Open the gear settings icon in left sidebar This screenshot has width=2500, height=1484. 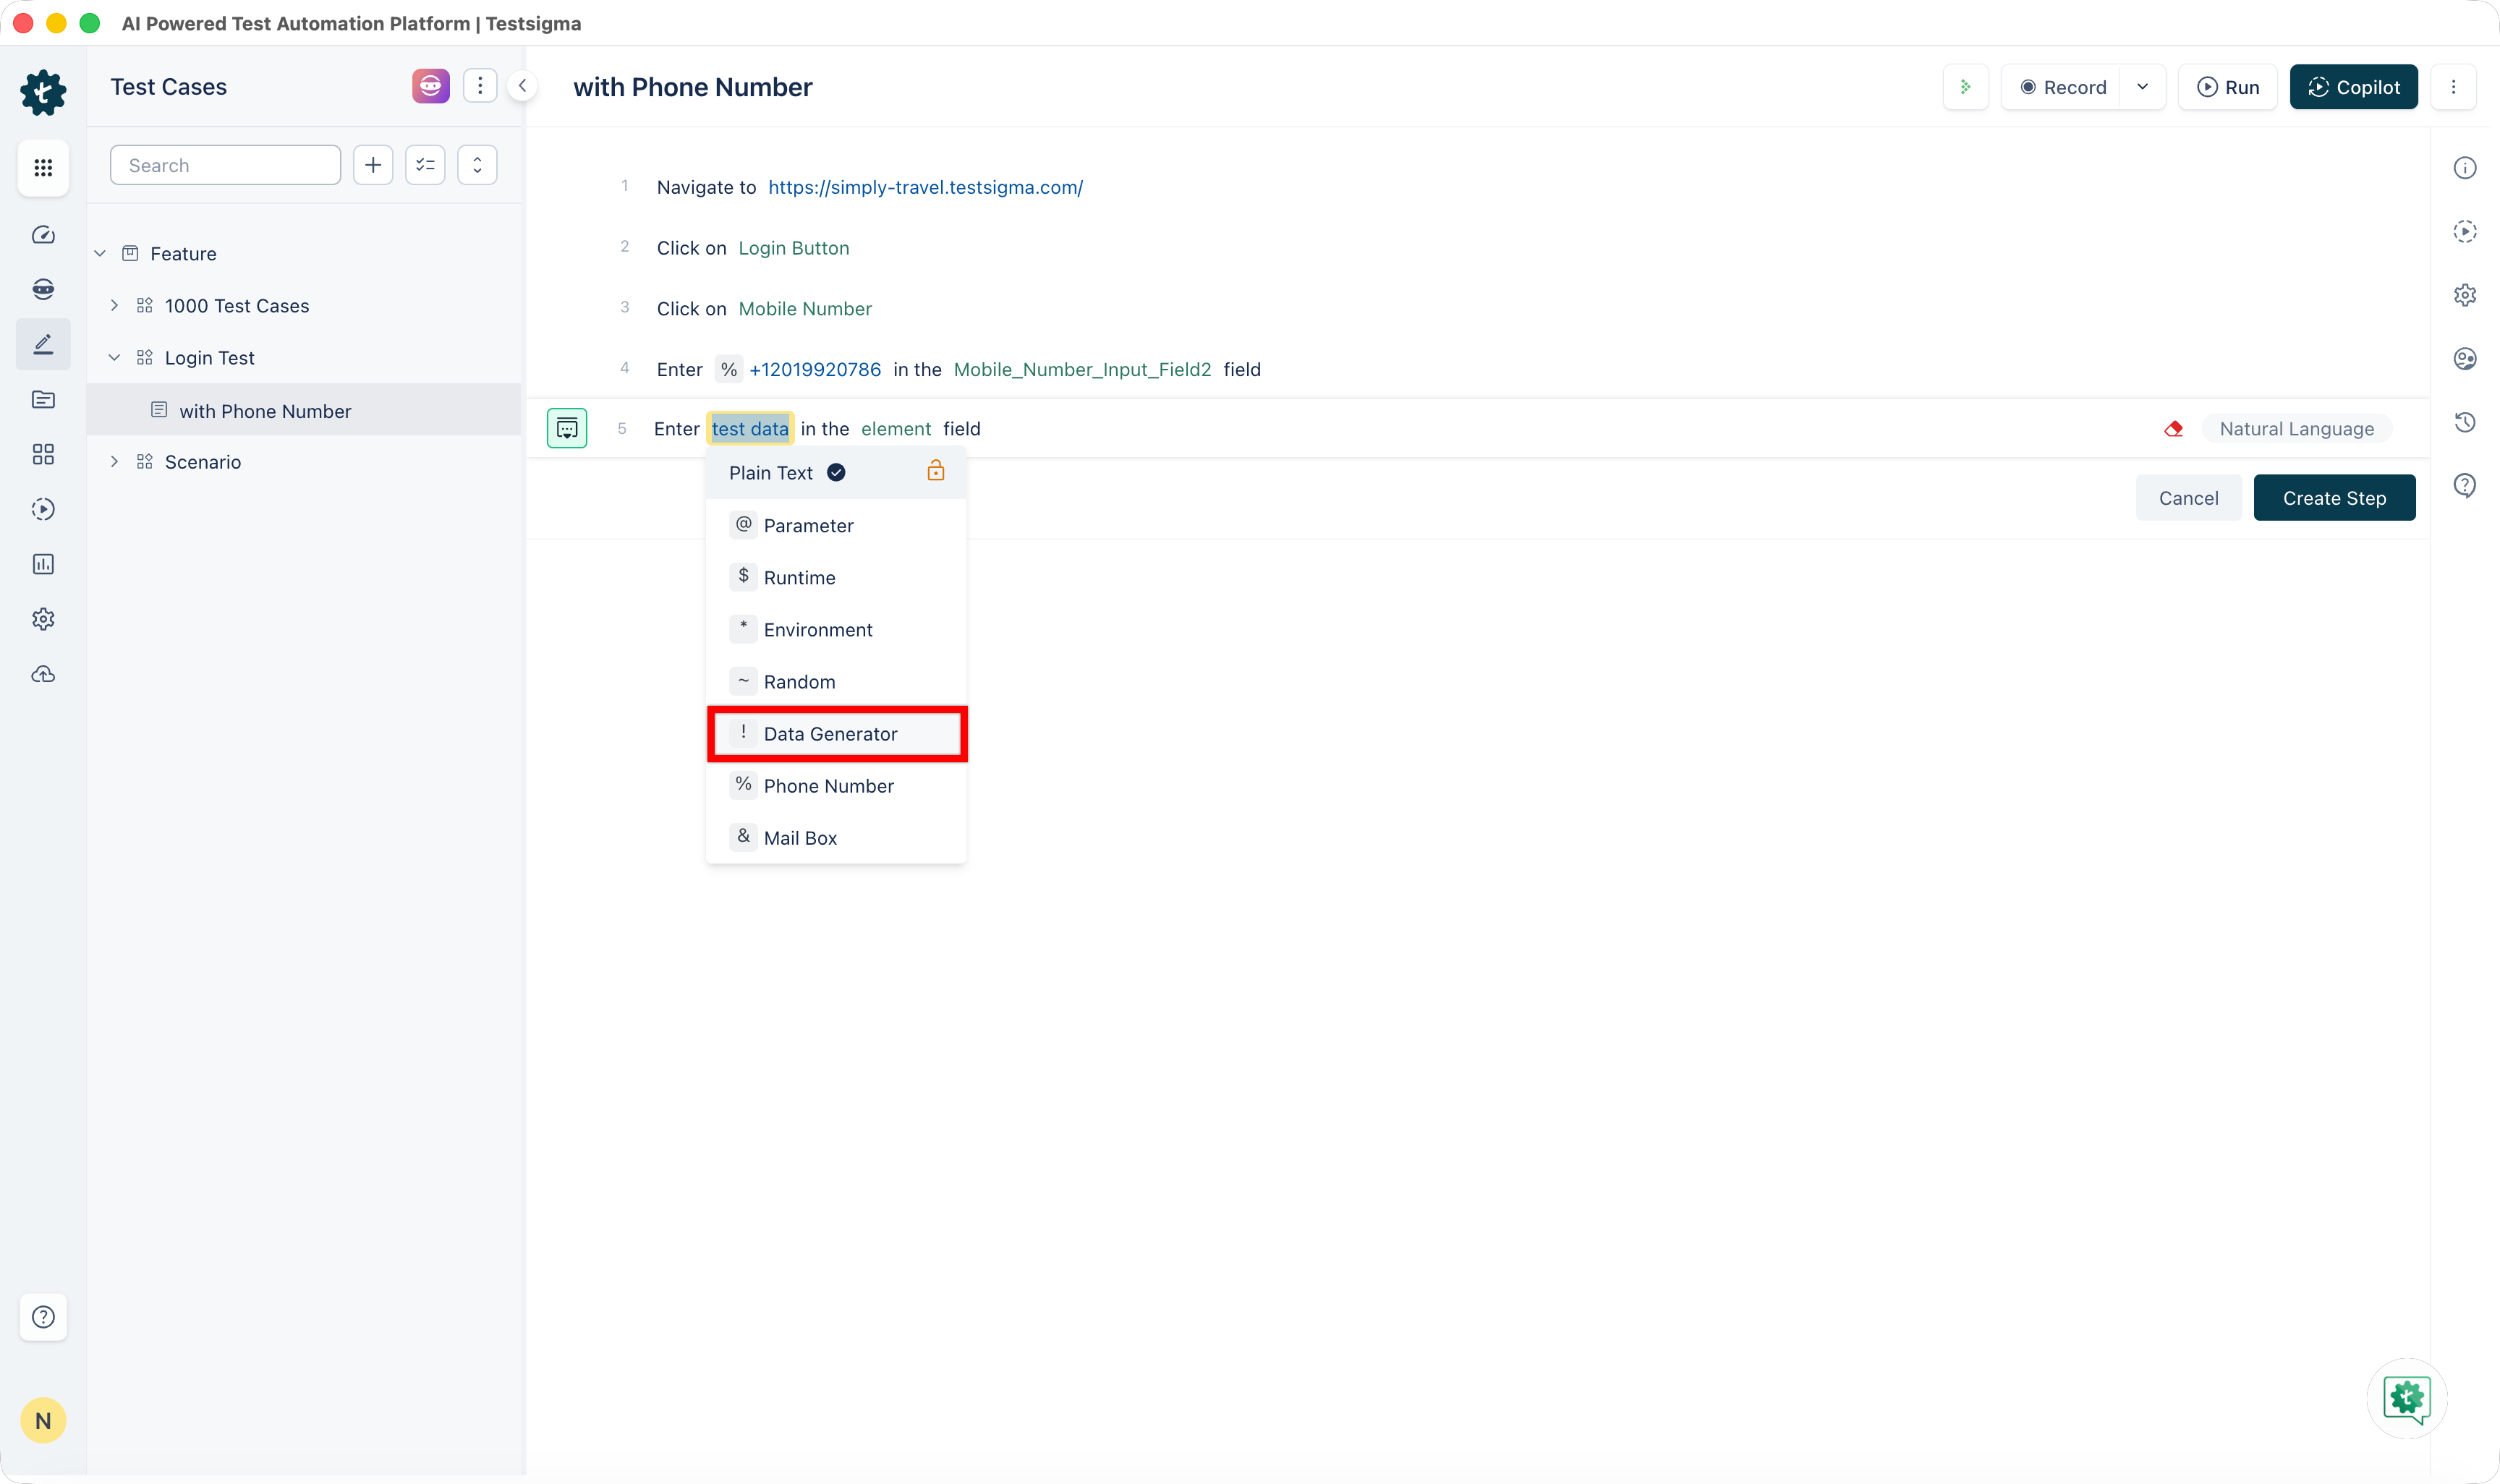coord(43,619)
